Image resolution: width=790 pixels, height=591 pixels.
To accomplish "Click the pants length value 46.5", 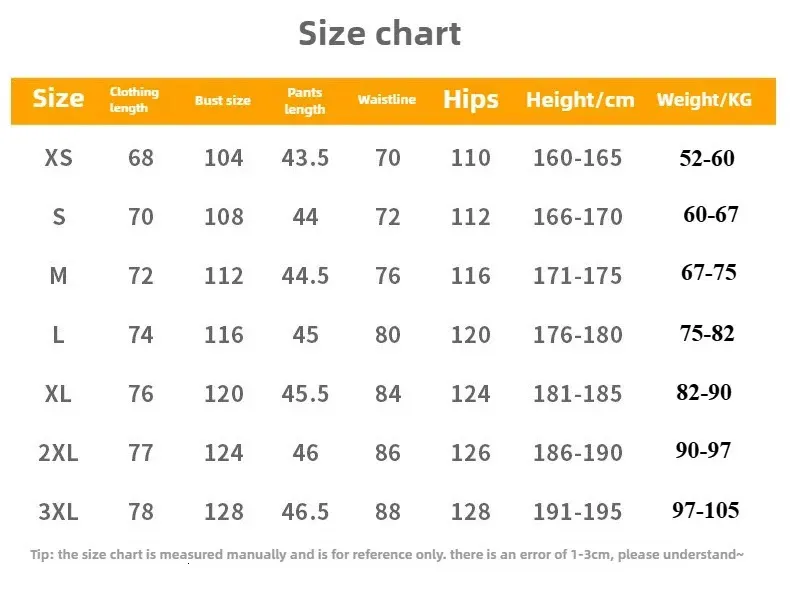I will 305,512.
